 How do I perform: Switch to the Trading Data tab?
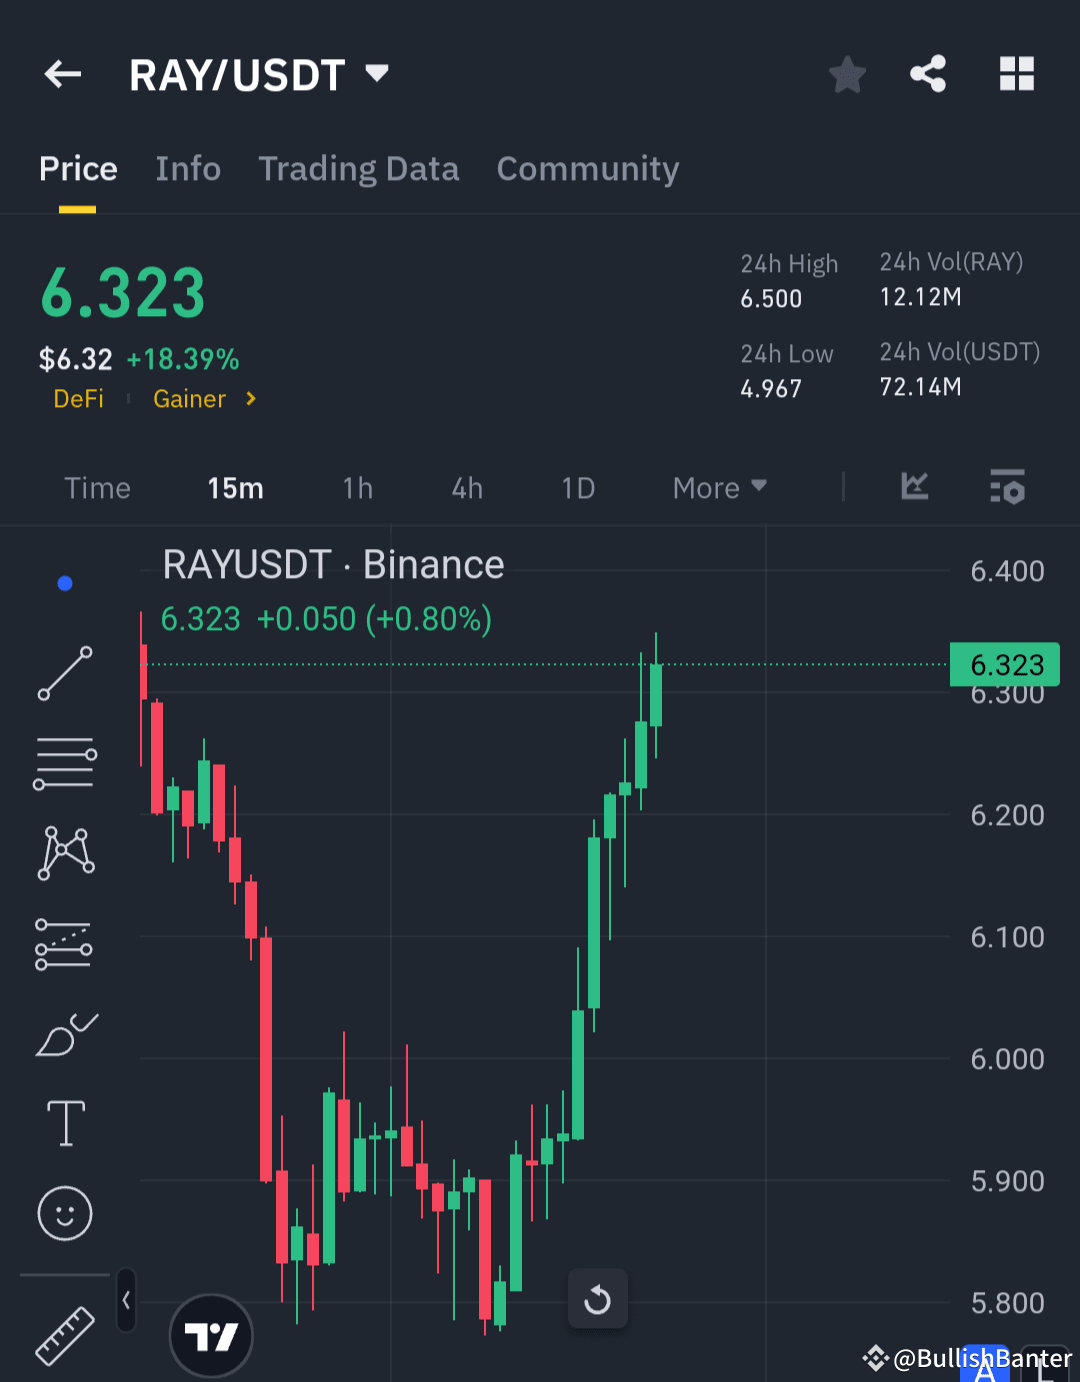click(x=358, y=168)
